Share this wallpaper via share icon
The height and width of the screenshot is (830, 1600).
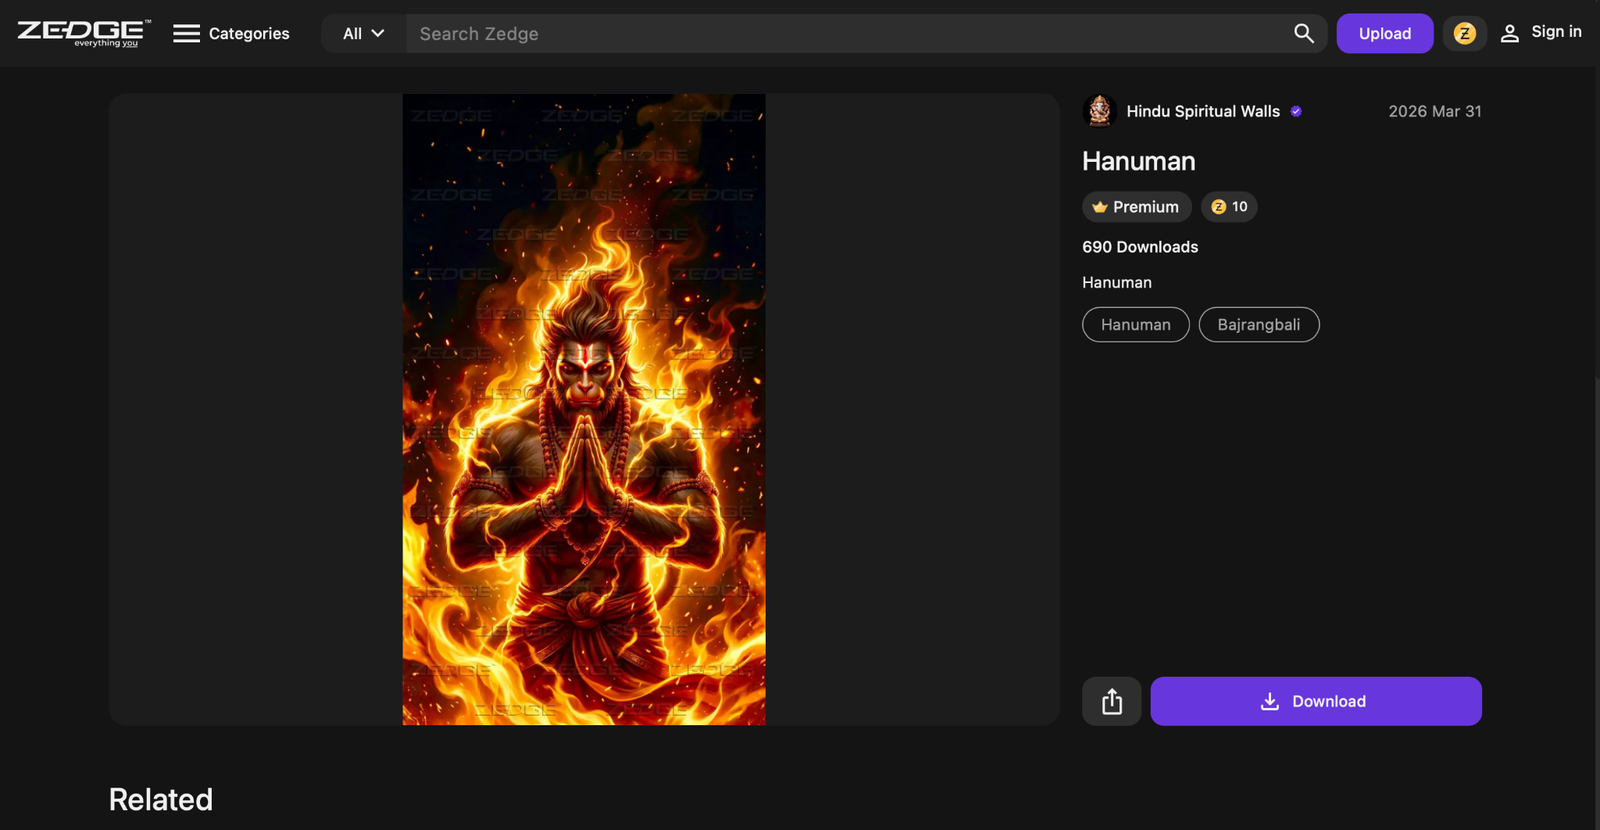pyautogui.click(x=1112, y=701)
